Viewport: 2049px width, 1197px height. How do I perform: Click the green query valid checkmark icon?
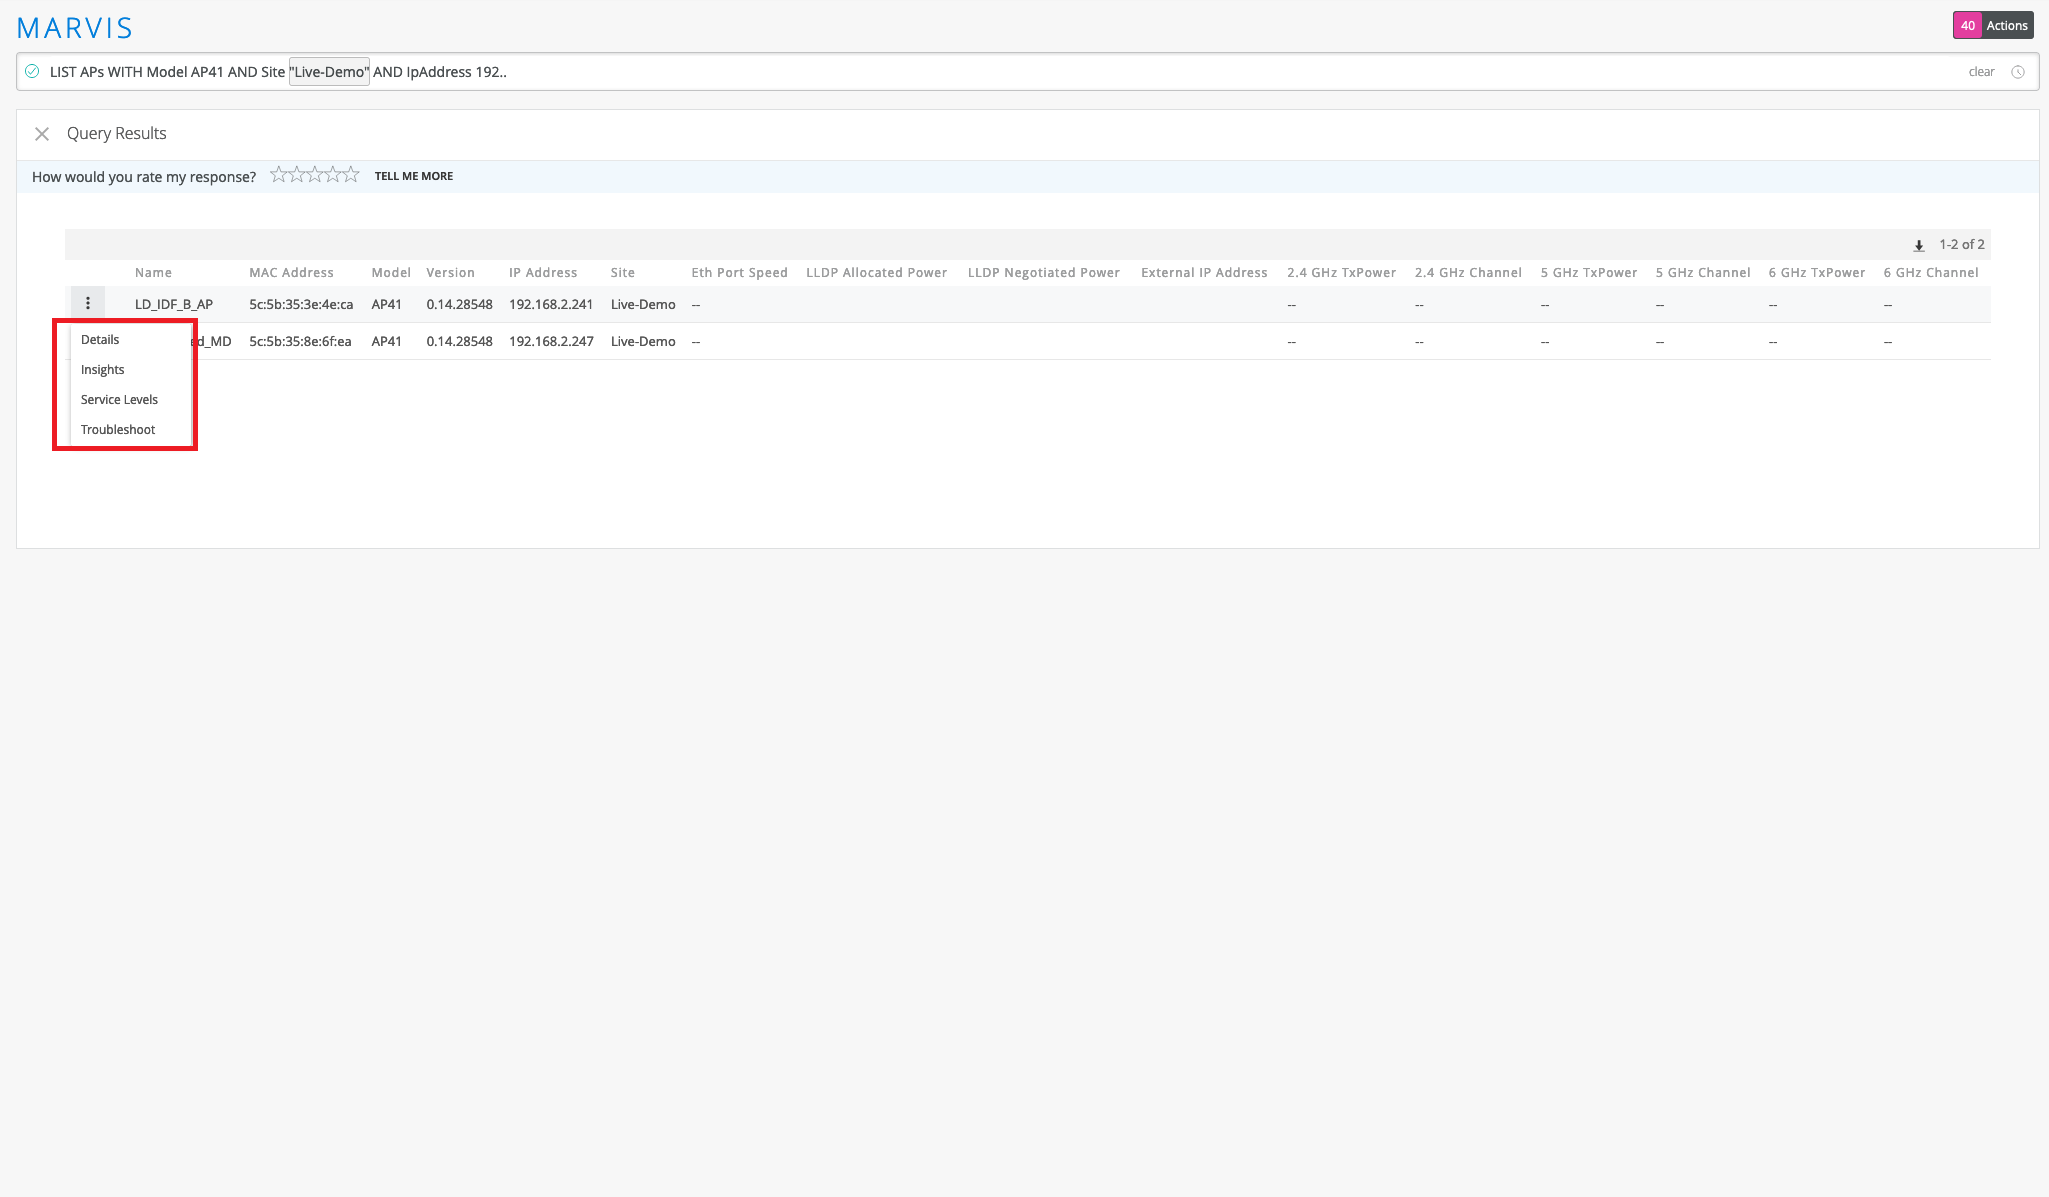pos(32,71)
